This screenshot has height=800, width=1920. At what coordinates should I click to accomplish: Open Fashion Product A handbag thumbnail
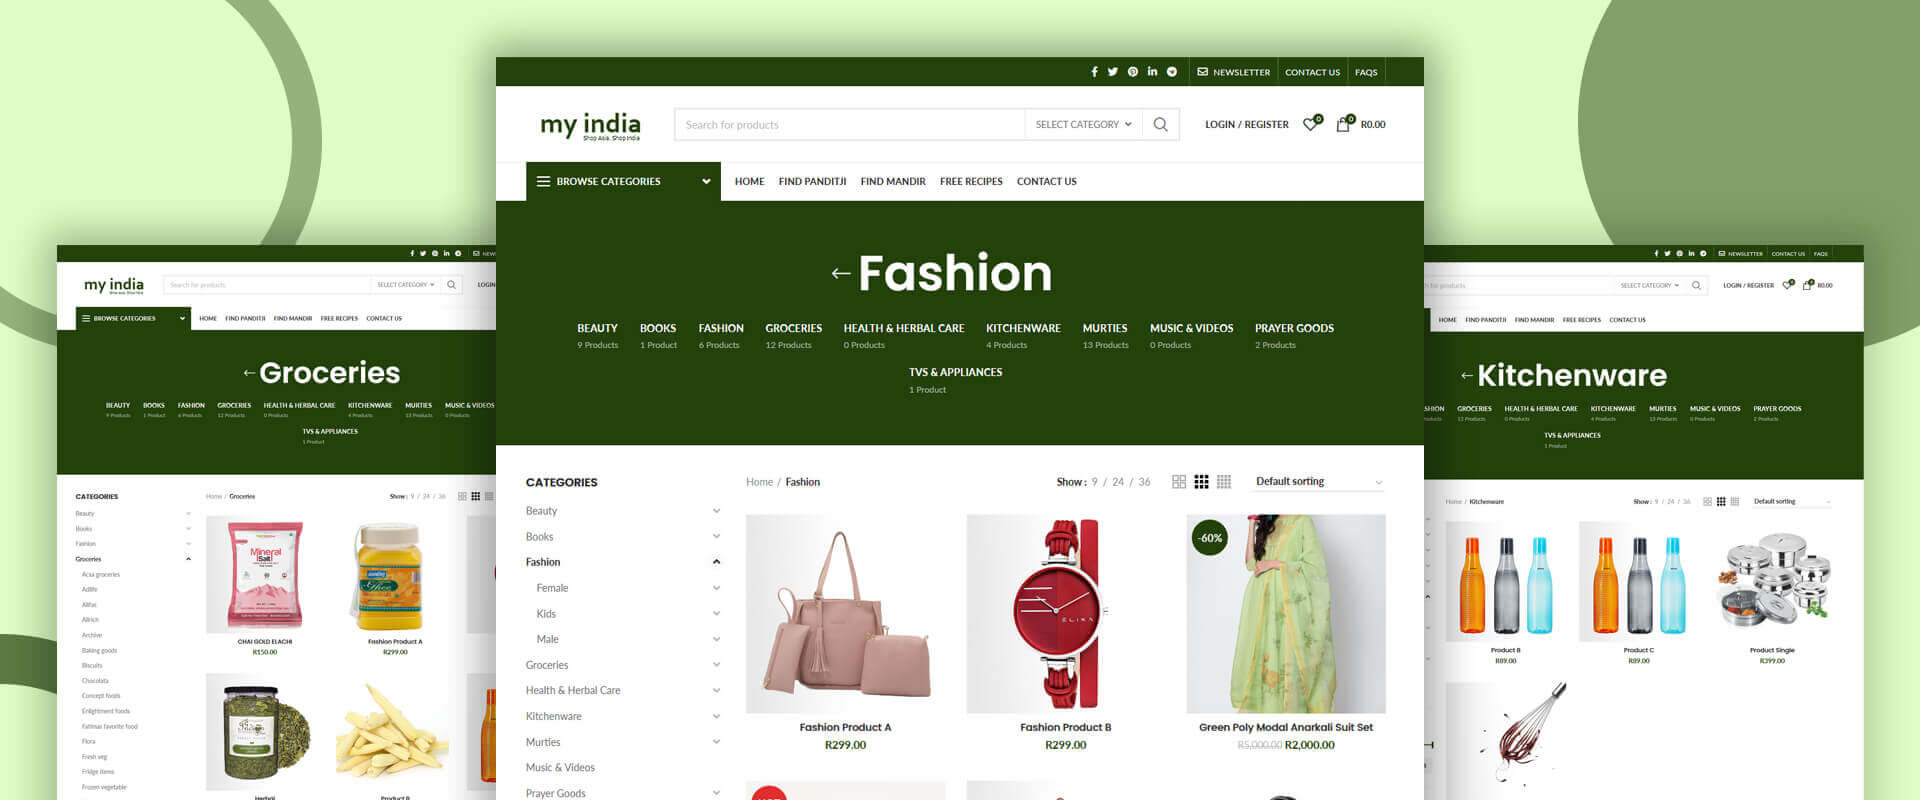(x=845, y=614)
